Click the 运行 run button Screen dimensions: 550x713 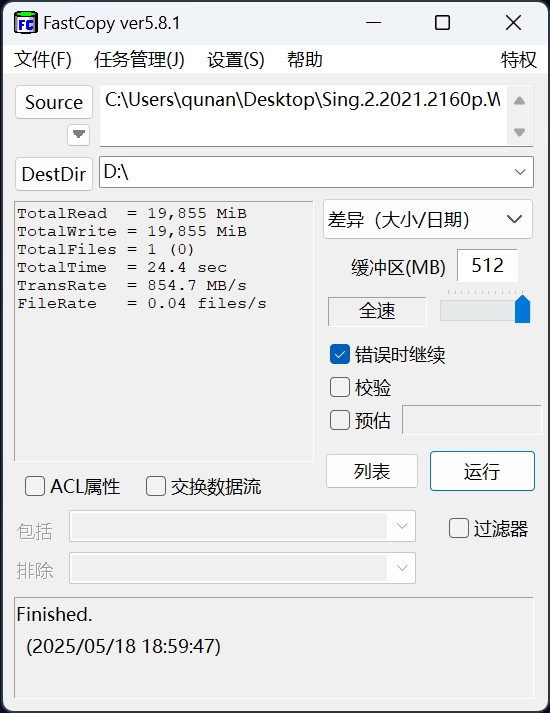click(x=482, y=471)
